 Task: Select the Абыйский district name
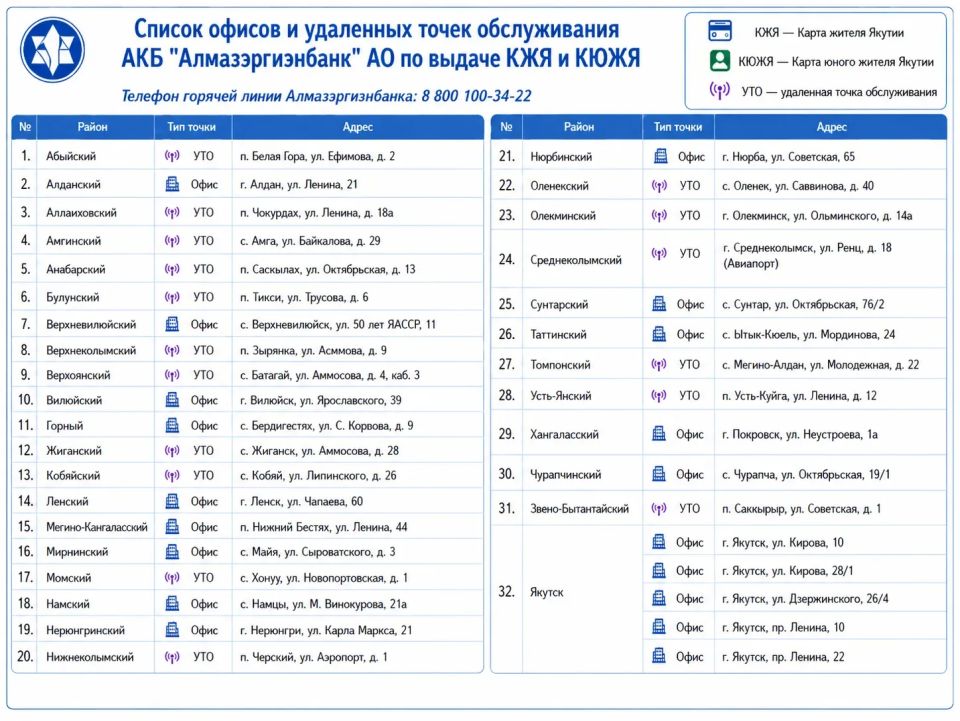point(71,156)
